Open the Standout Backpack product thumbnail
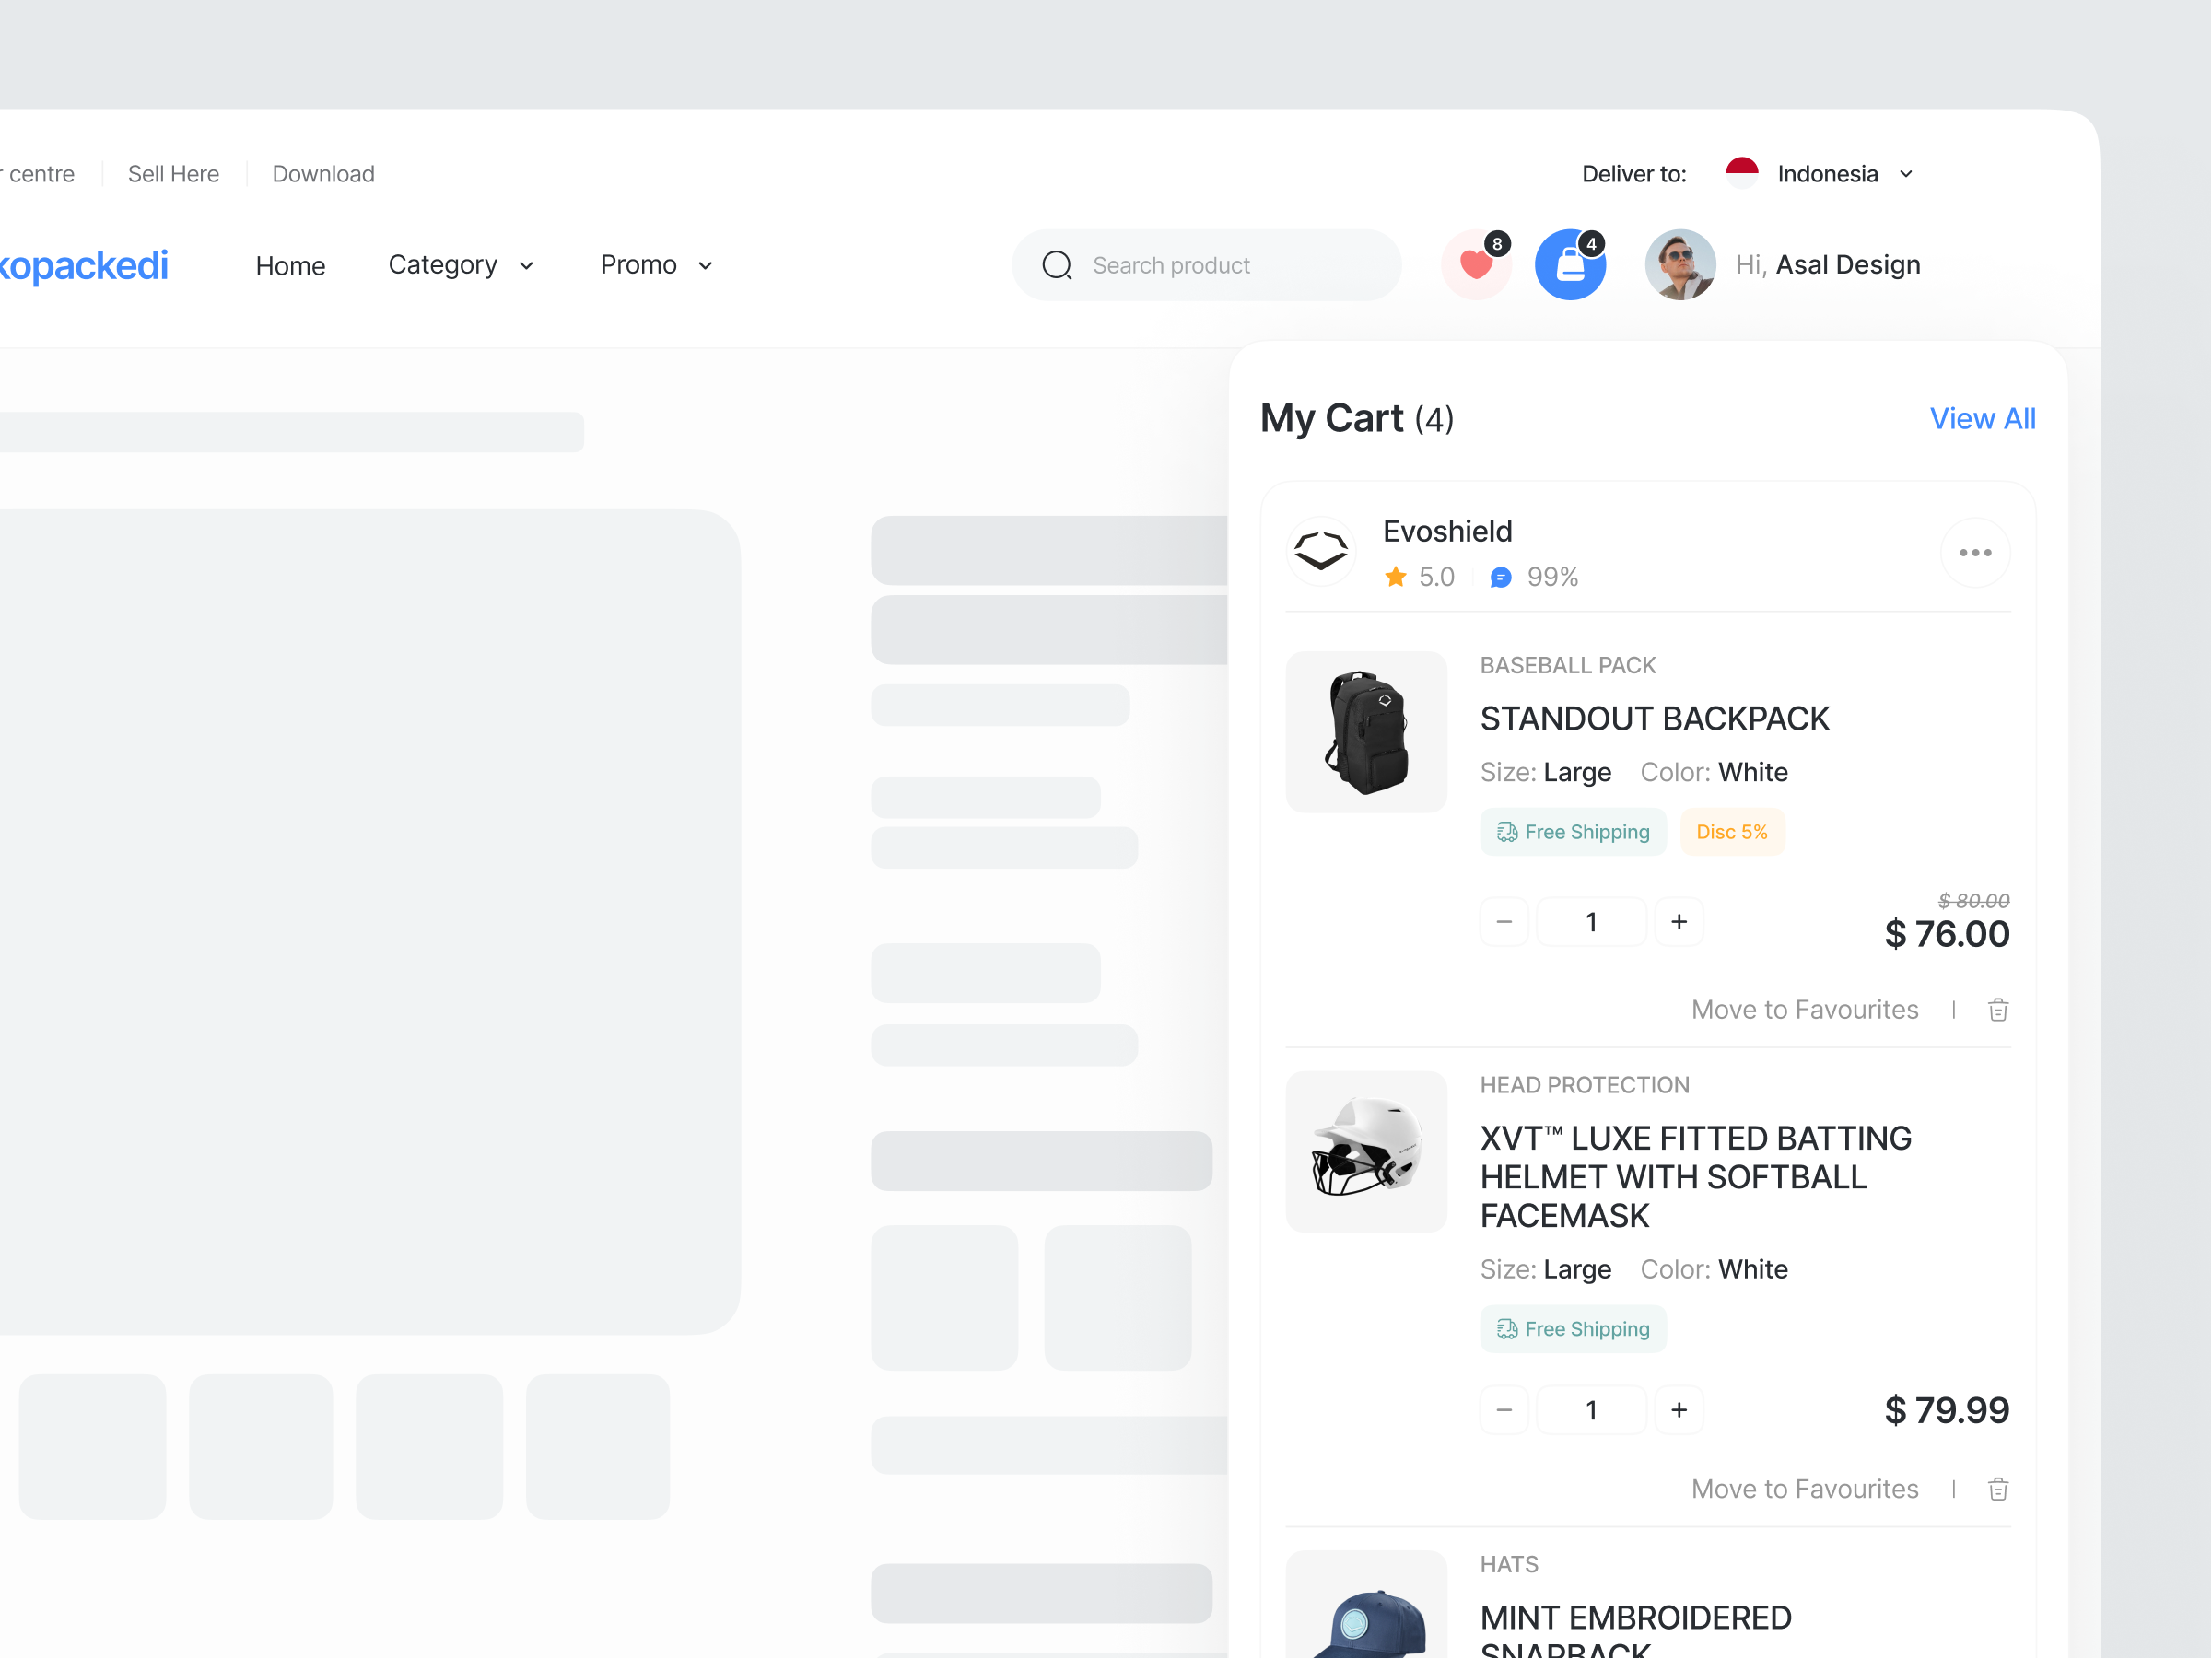Viewport: 2212px width, 1659px height. 1366,732
